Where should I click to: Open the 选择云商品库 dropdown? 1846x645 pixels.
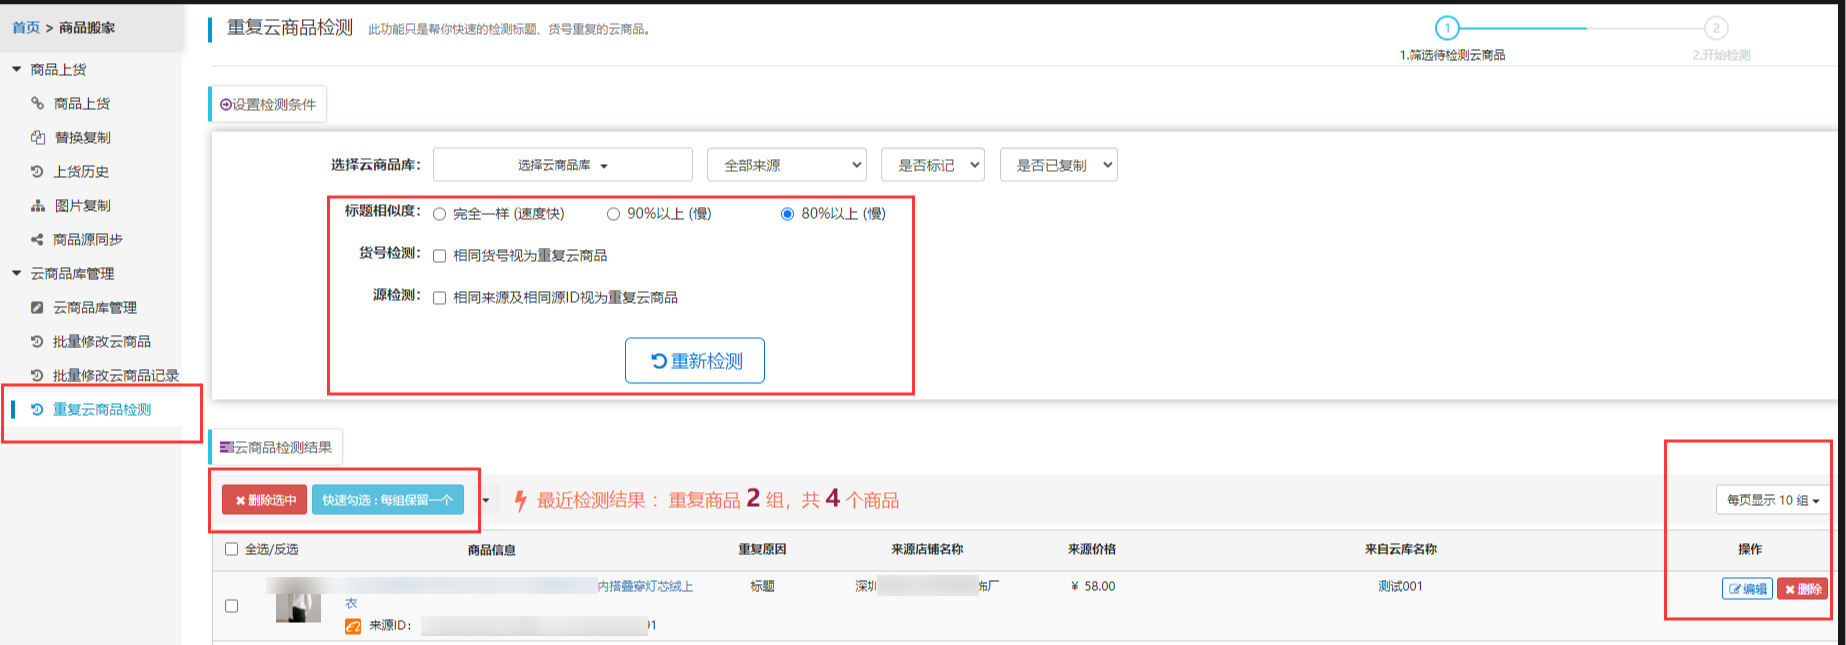tap(562, 165)
